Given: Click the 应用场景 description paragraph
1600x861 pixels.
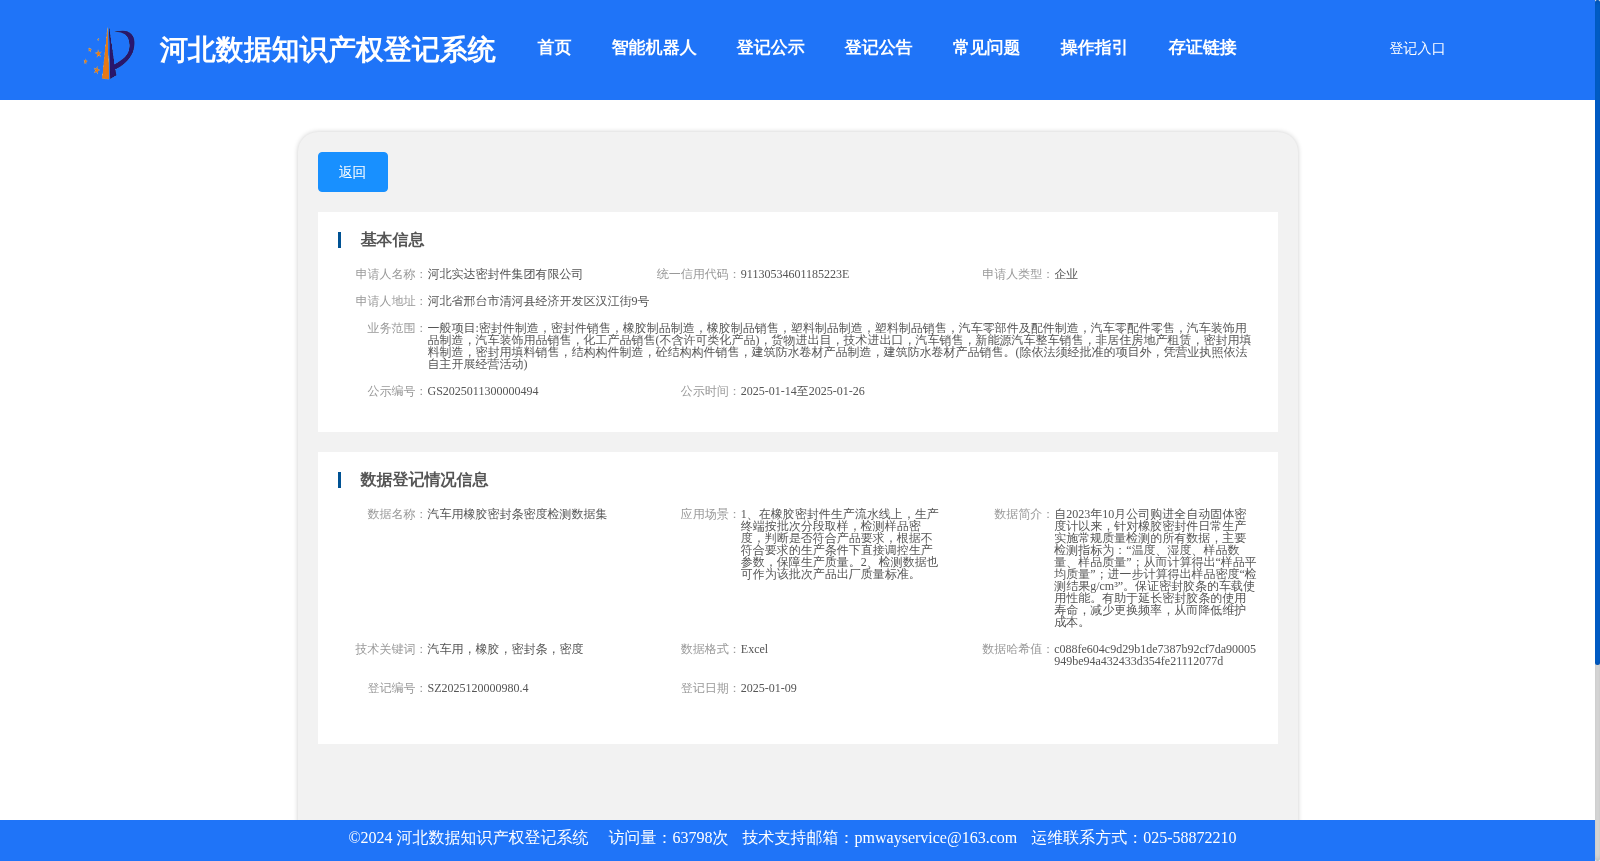Looking at the screenshot, I should coord(840,544).
